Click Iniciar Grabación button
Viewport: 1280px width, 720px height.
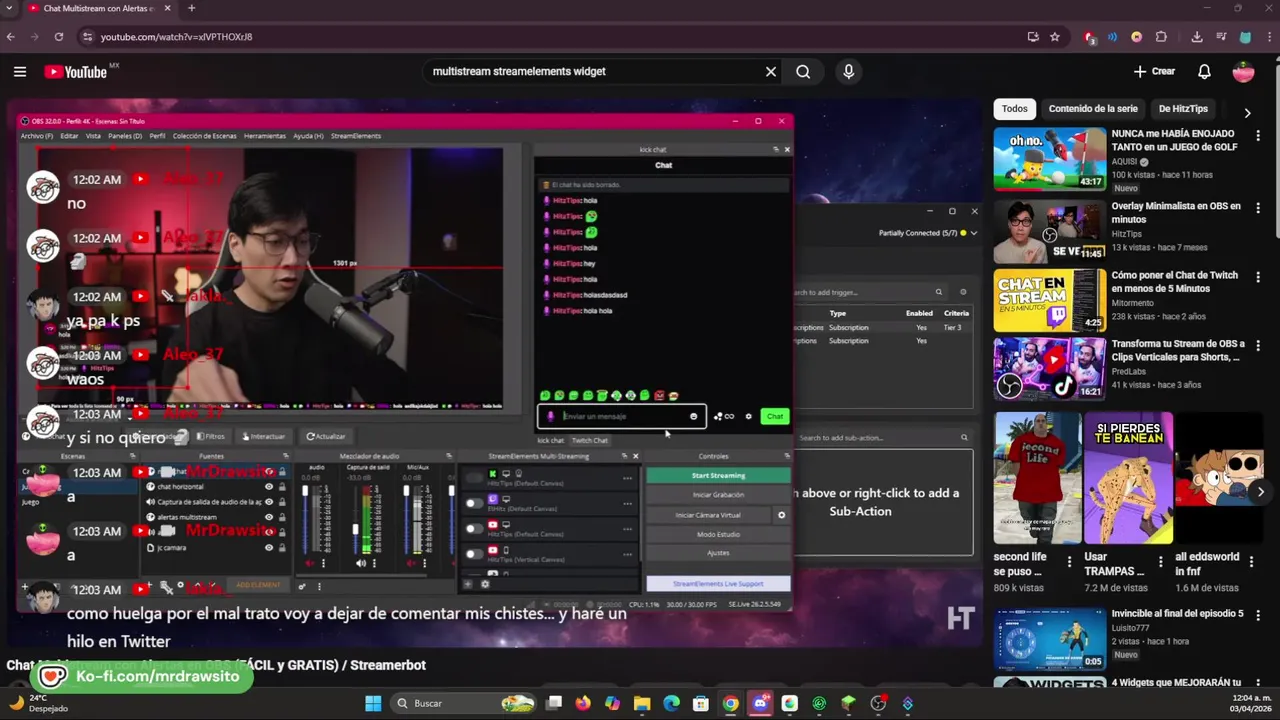tap(718, 495)
